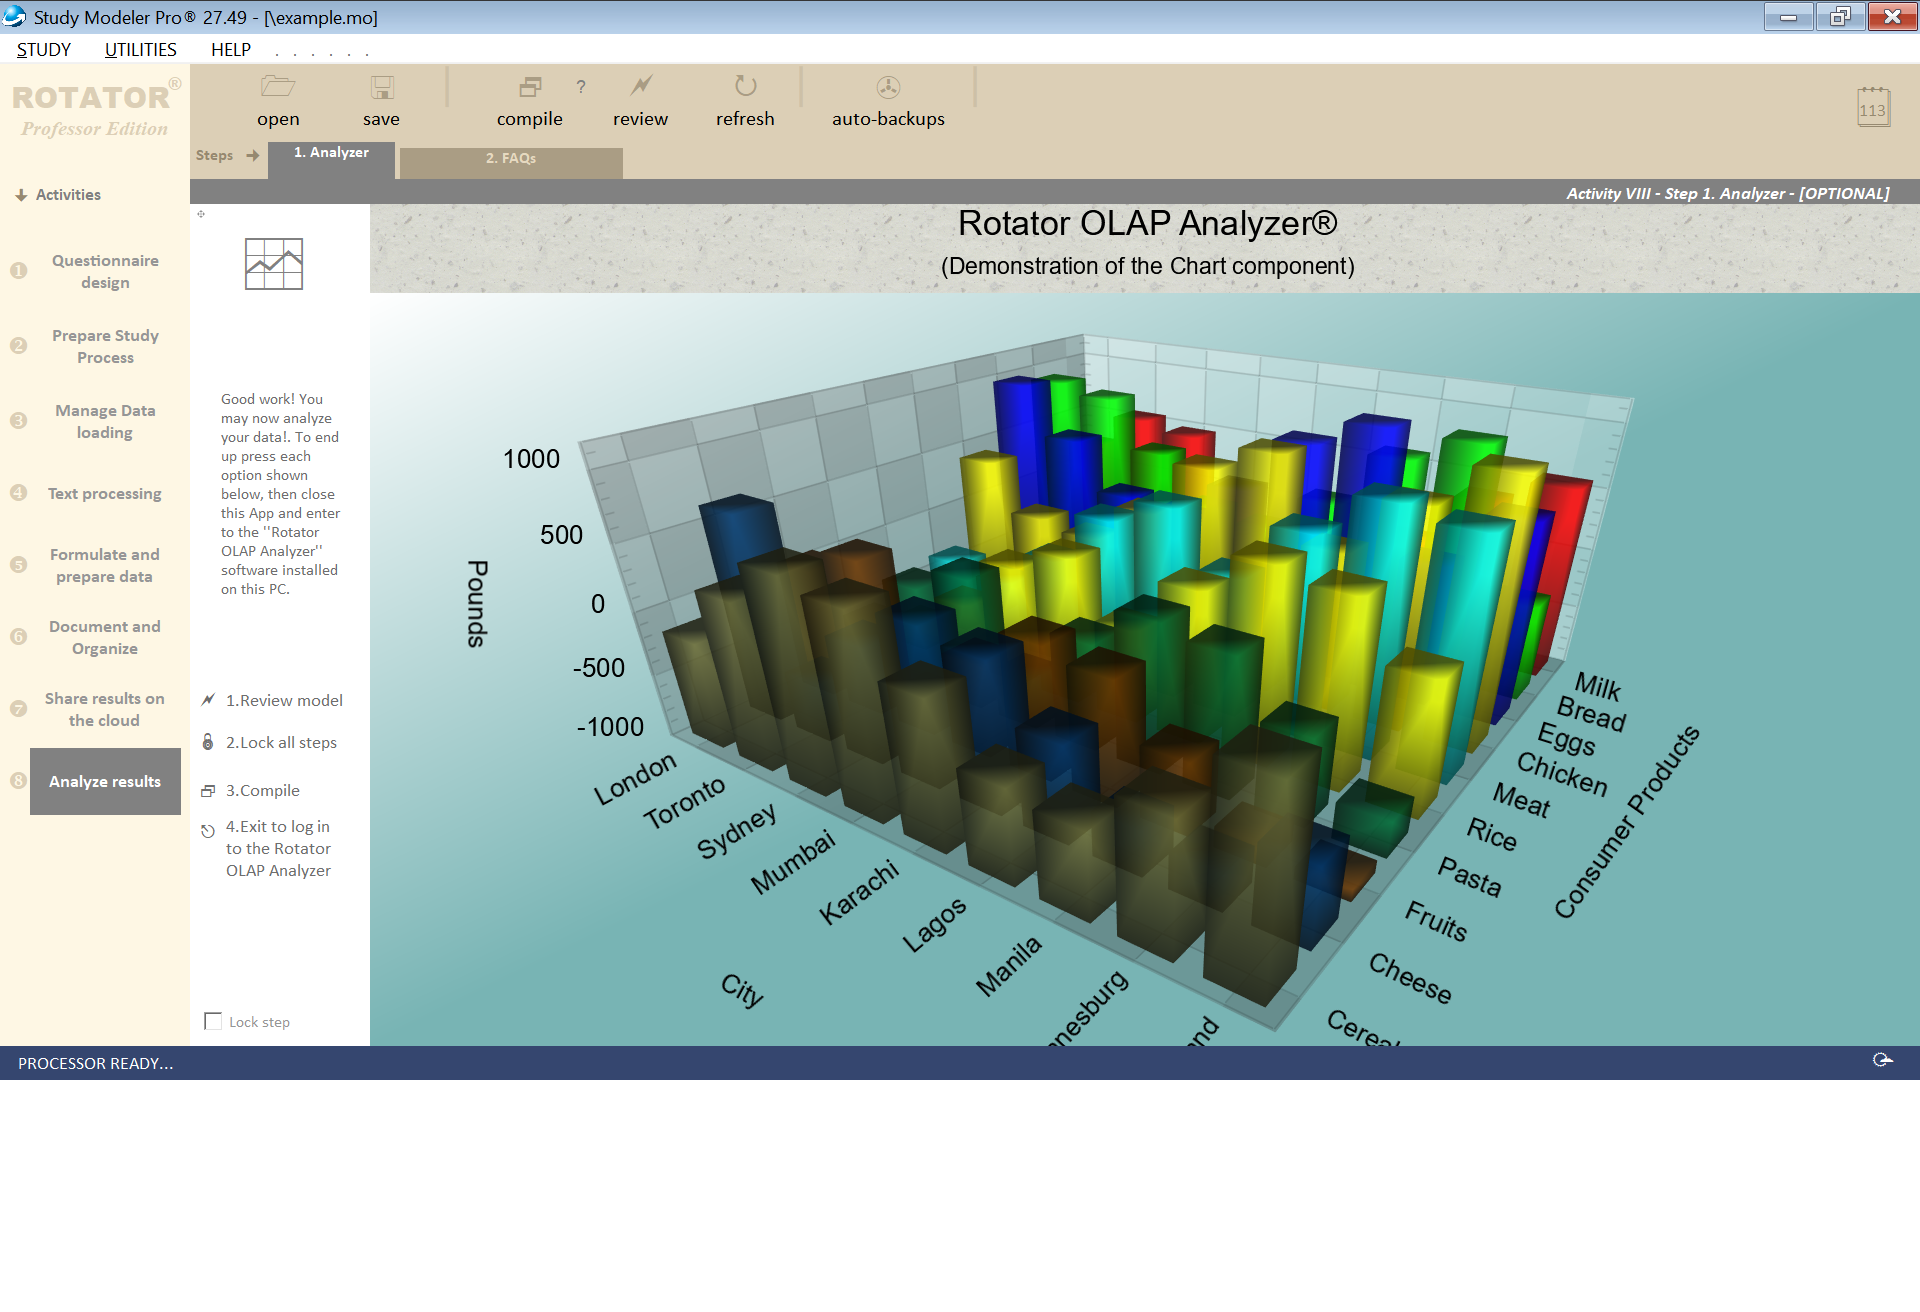Switch to the 1. Analyzer tab
Screen dimensions: 1920x1312
pos(331,158)
